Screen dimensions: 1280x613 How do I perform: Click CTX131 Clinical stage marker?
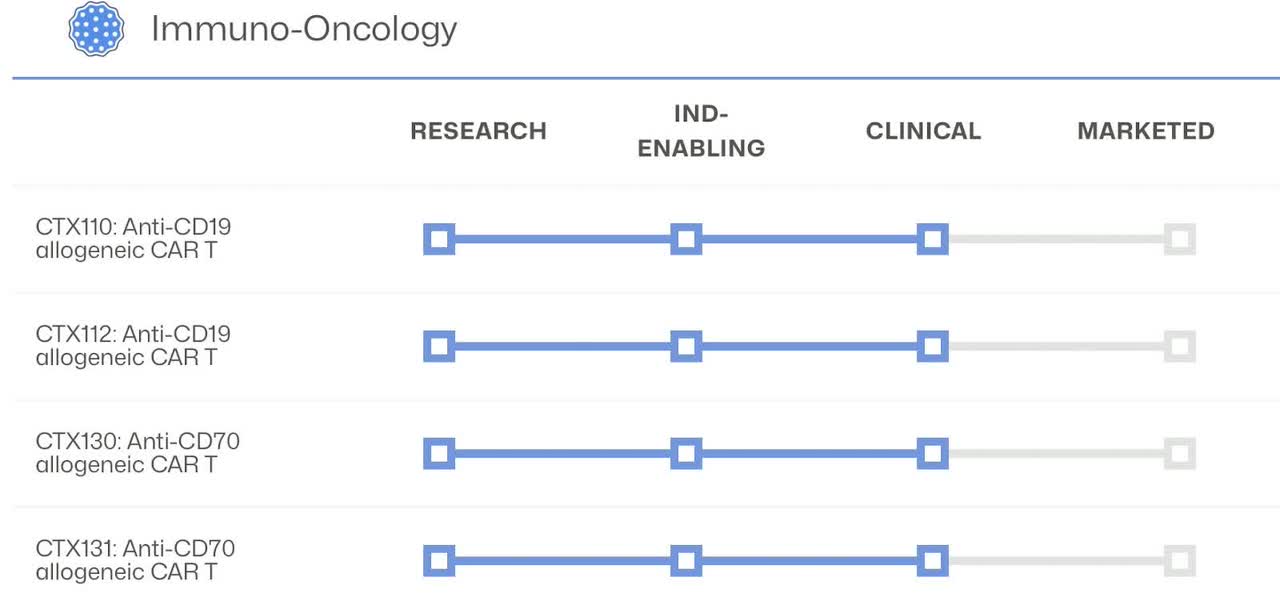[932, 561]
